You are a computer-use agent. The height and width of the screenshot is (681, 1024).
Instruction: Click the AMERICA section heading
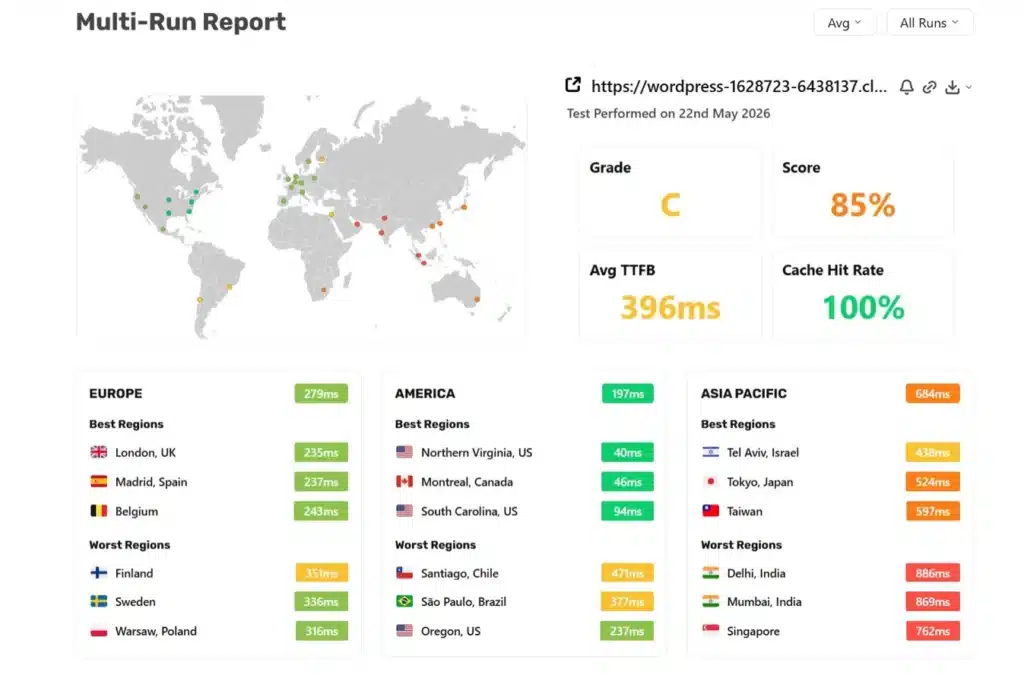(424, 394)
